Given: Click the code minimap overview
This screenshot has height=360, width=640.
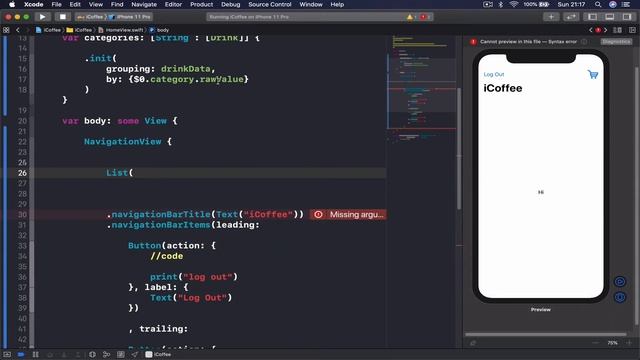Looking at the screenshot, I should tap(421, 90).
